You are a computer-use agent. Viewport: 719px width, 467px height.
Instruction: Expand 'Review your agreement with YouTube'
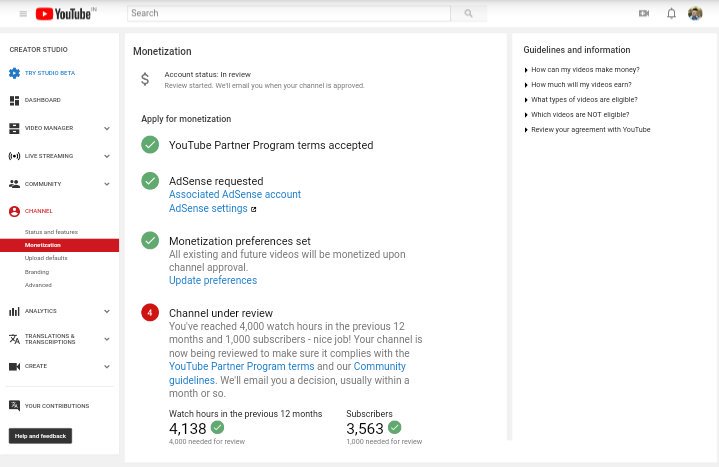pyautogui.click(x=587, y=130)
